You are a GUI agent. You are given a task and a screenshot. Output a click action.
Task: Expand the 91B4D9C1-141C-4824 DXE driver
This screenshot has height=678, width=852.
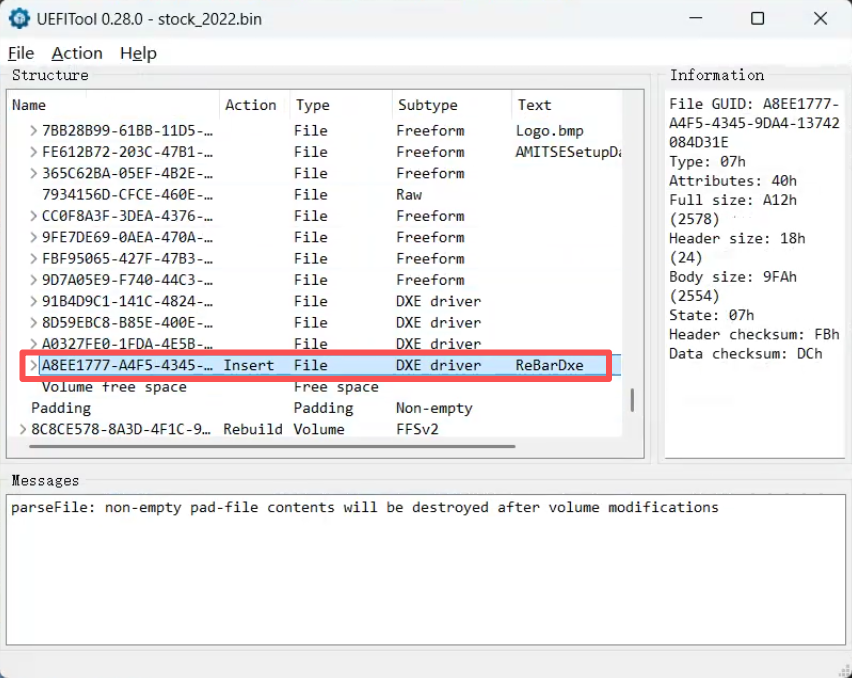(34, 302)
